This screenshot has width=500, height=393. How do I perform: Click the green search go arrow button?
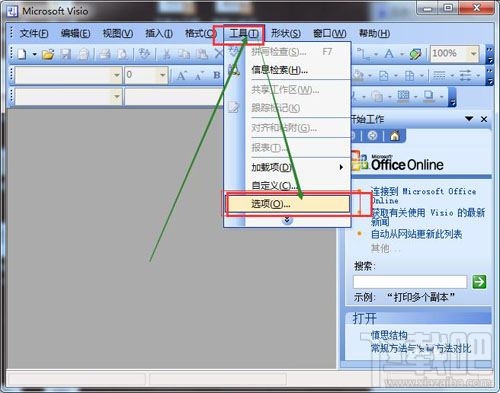pyautogui.click(x=479, y=282)
